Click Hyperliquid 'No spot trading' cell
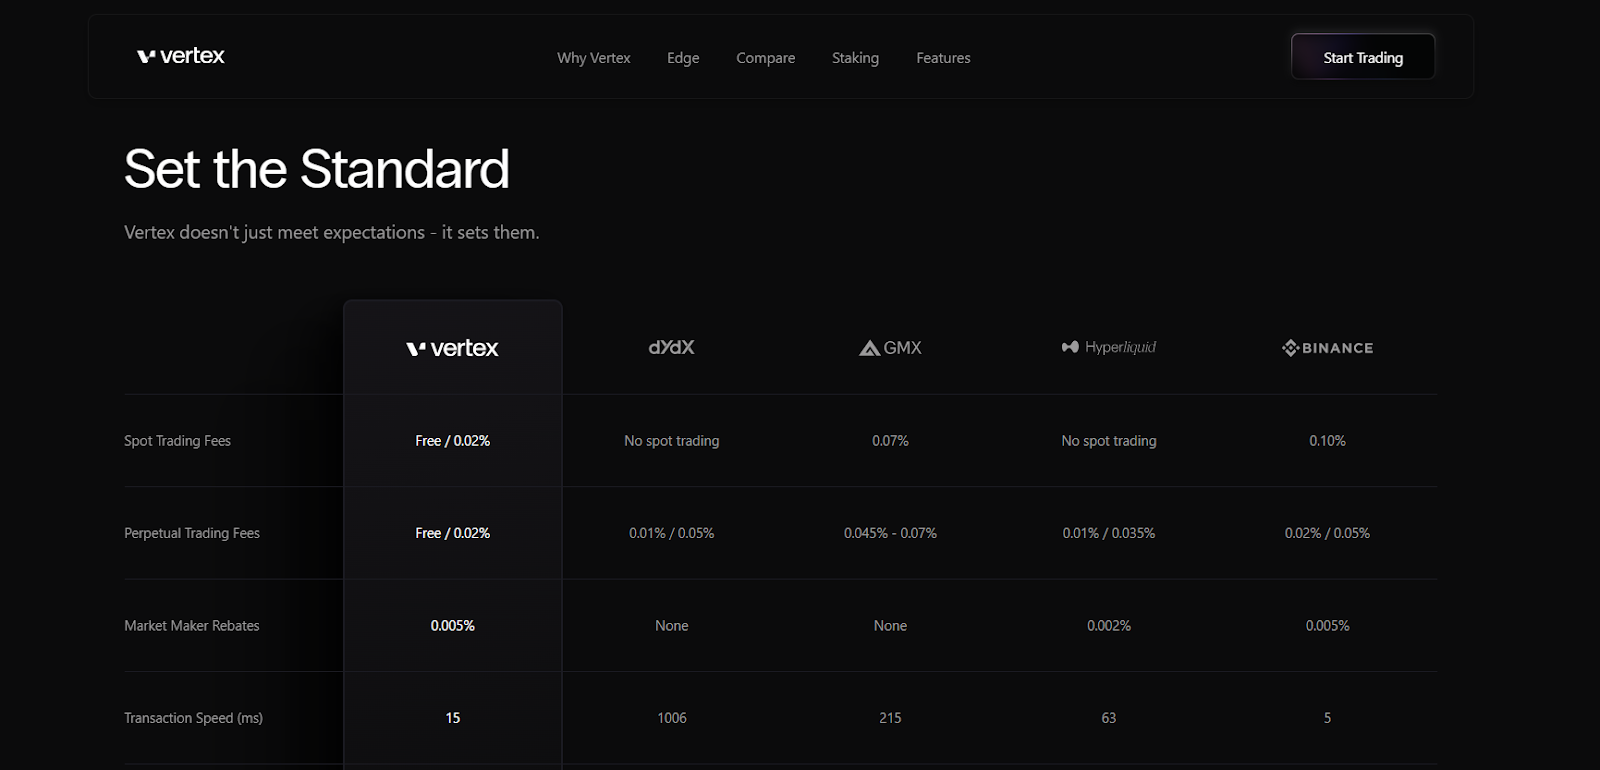The height and width of the screenshot is (770, 1600). (1109, 441)
